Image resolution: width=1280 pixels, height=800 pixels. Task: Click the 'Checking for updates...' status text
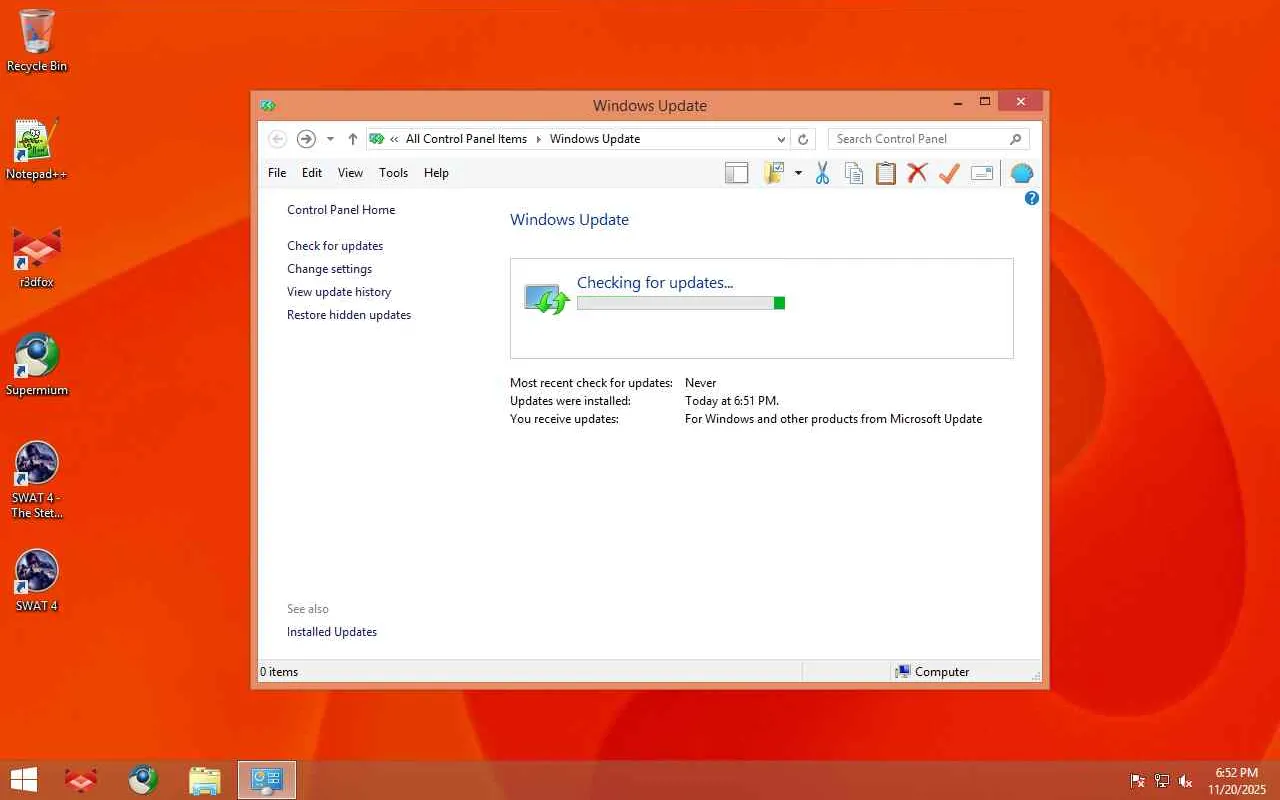point(655,283)
